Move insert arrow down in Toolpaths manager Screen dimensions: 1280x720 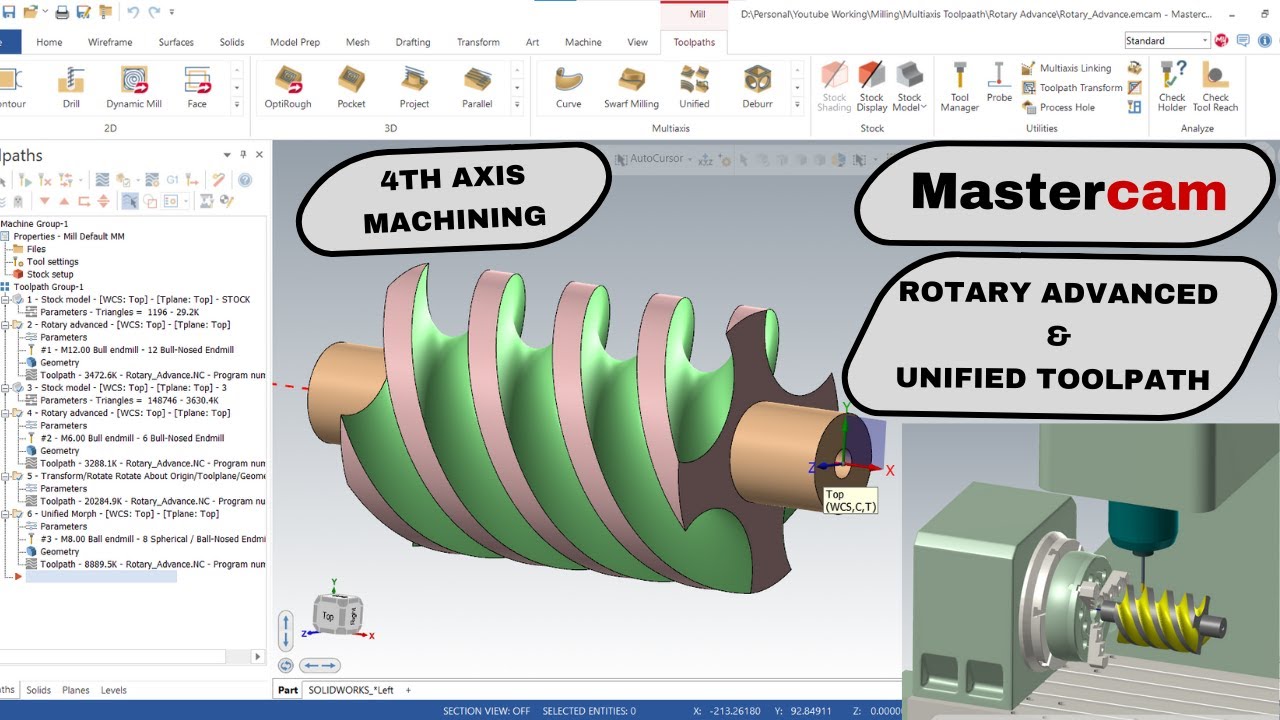pos(44,201)
